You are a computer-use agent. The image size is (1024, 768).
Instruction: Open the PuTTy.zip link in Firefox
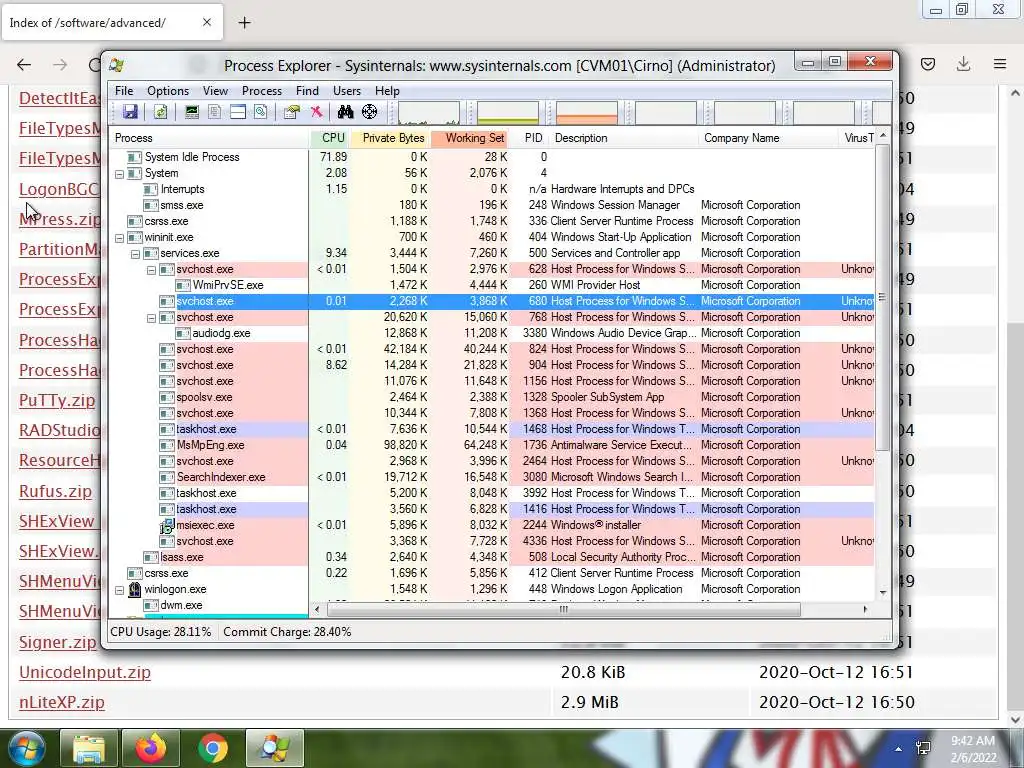(x=57, y=400)
